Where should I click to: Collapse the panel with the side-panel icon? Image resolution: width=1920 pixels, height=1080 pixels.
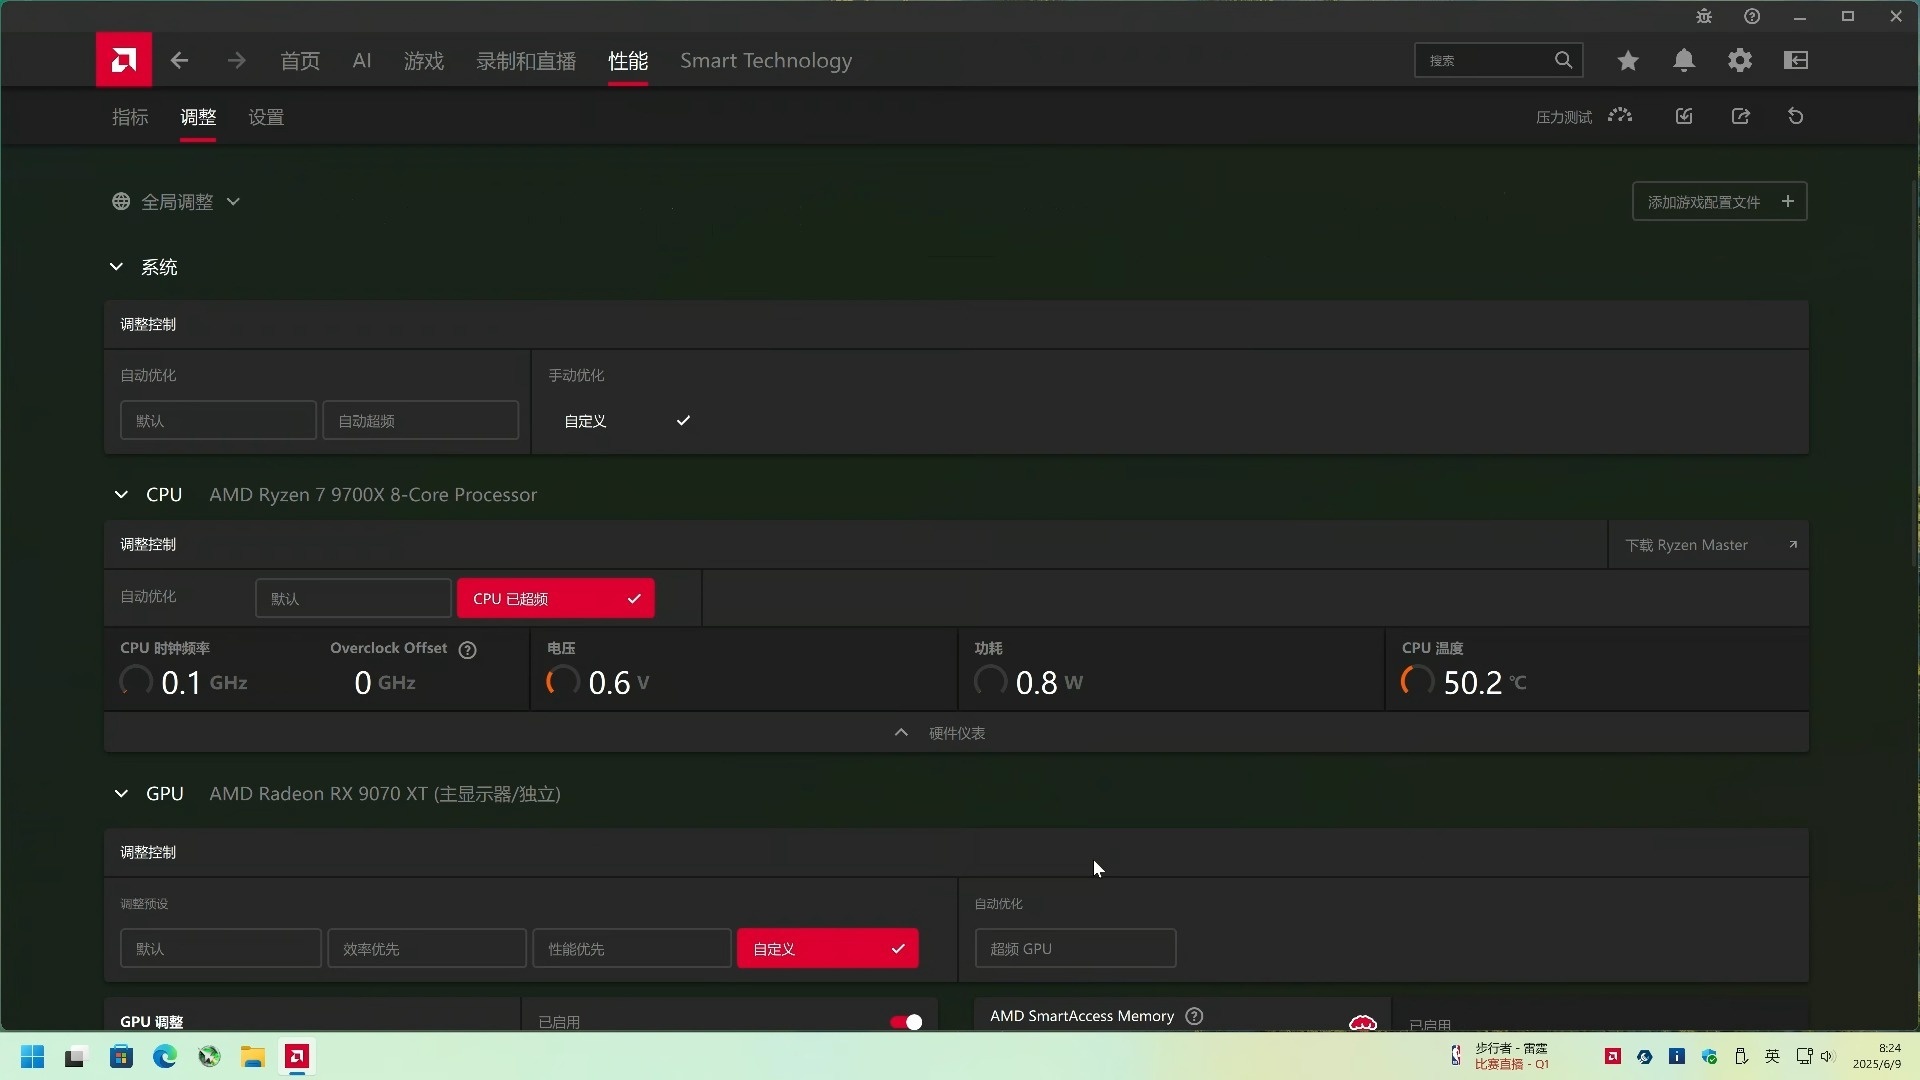click(1795, 60)
